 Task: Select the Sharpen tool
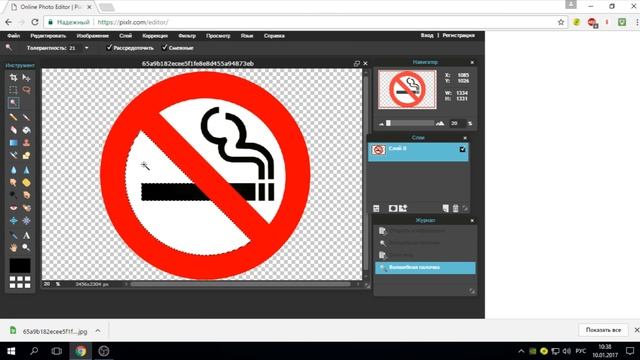point(27,170)
